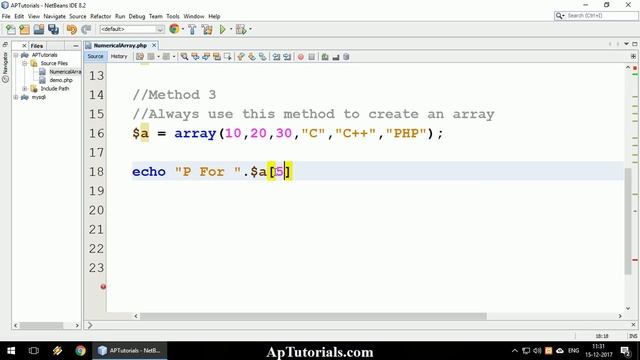Click the Stop Macro Recording icon
Image resolution: width=640 pixels, height=360 pixels.
[x=311, y=57]
